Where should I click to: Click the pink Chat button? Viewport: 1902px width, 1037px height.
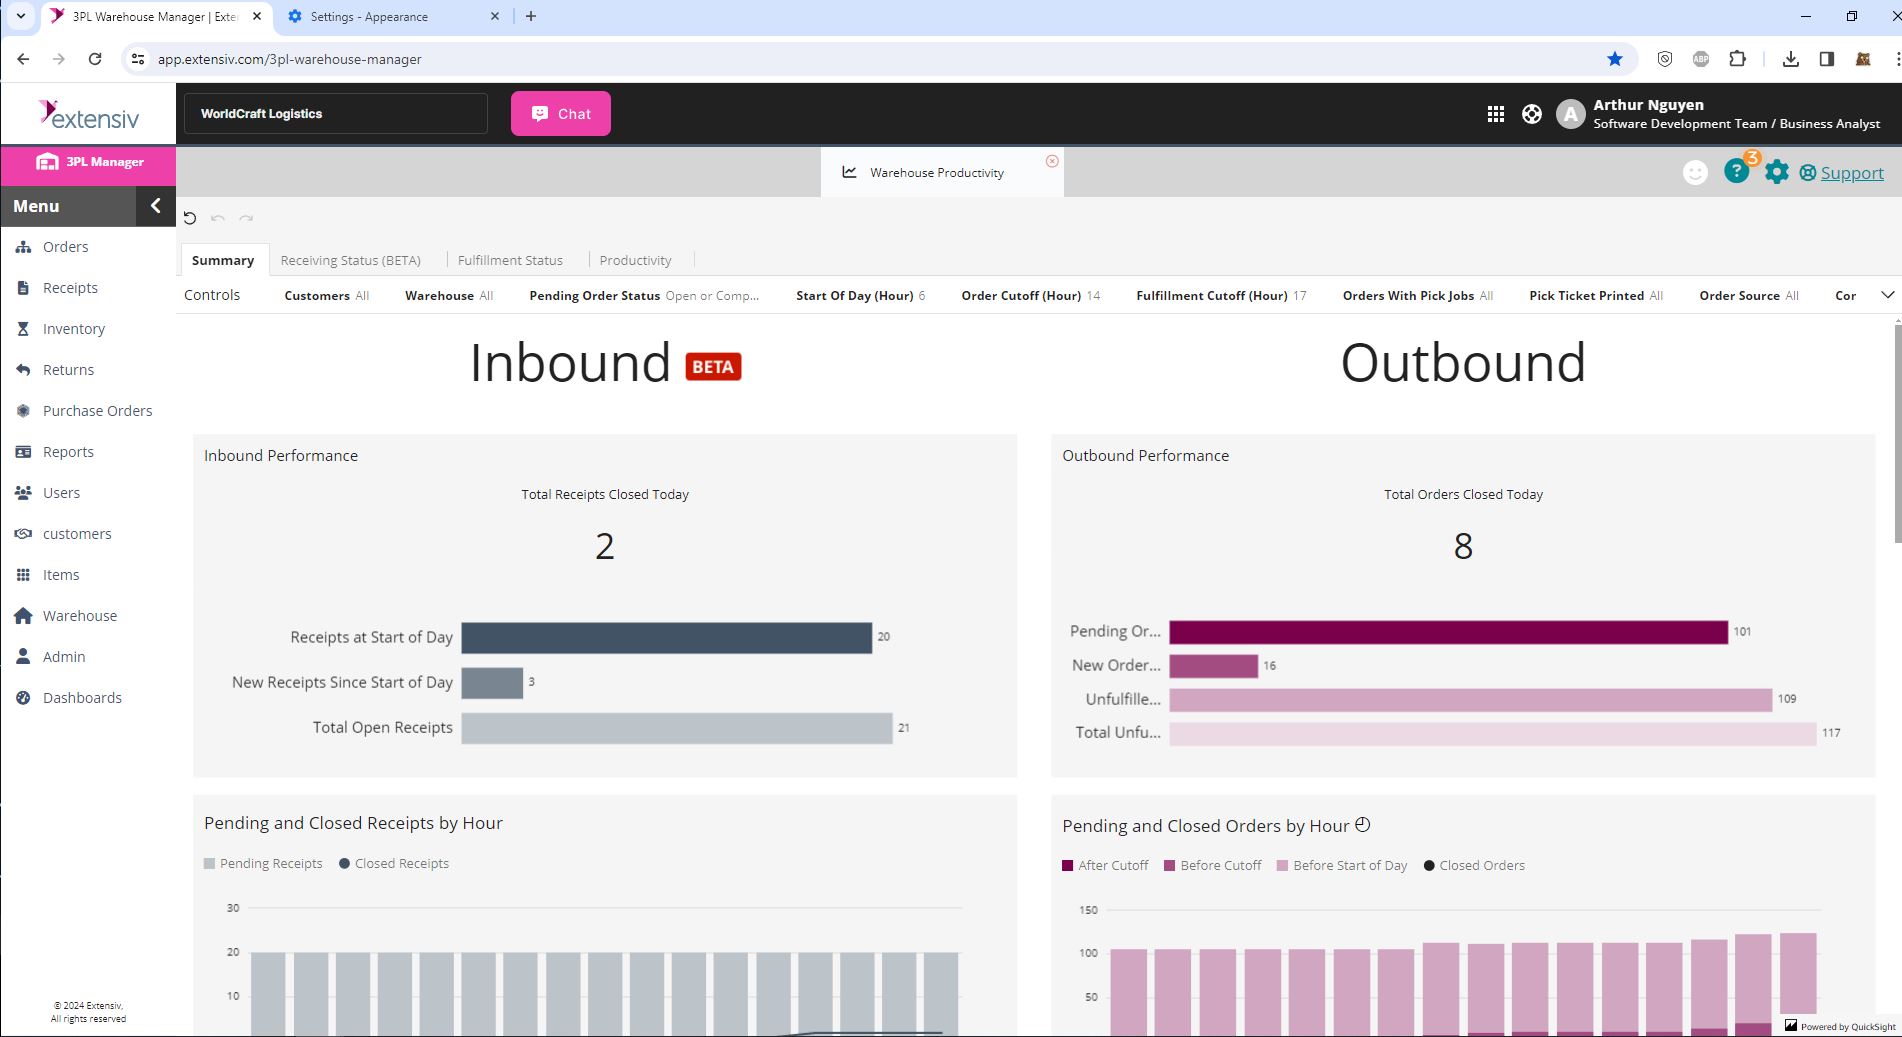(x=561, y=114)
